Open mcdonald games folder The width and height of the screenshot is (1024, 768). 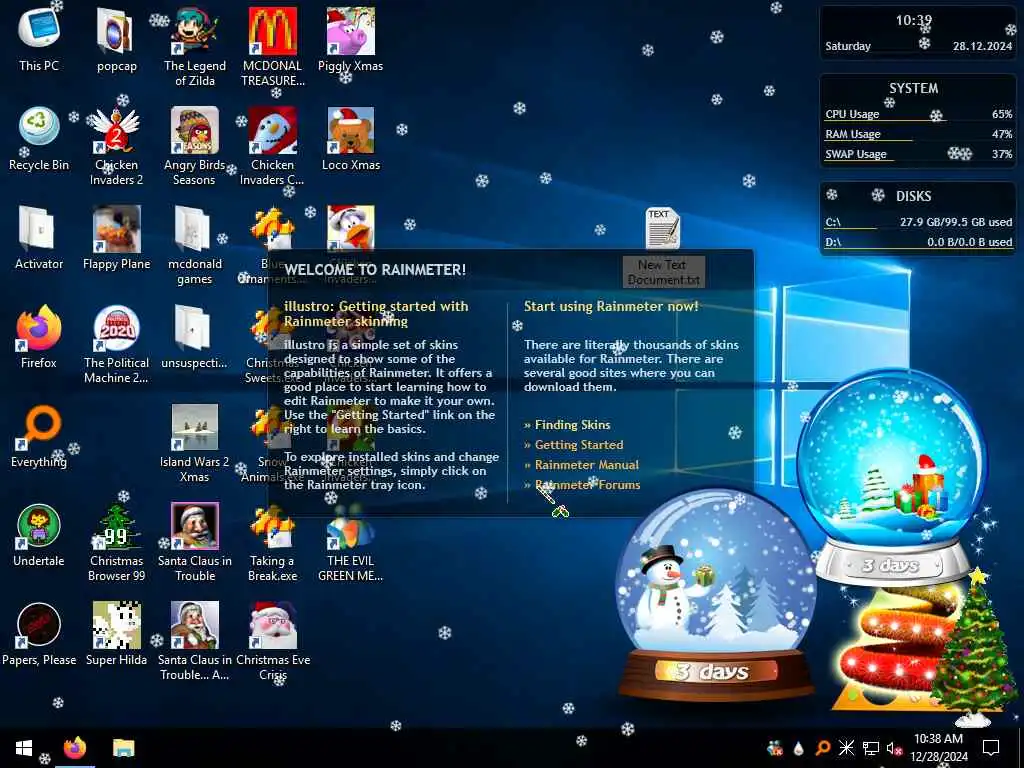point(195,244)
